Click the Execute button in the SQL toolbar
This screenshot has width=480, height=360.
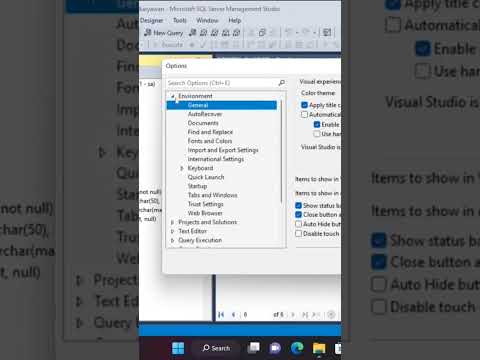click(168, 44)
